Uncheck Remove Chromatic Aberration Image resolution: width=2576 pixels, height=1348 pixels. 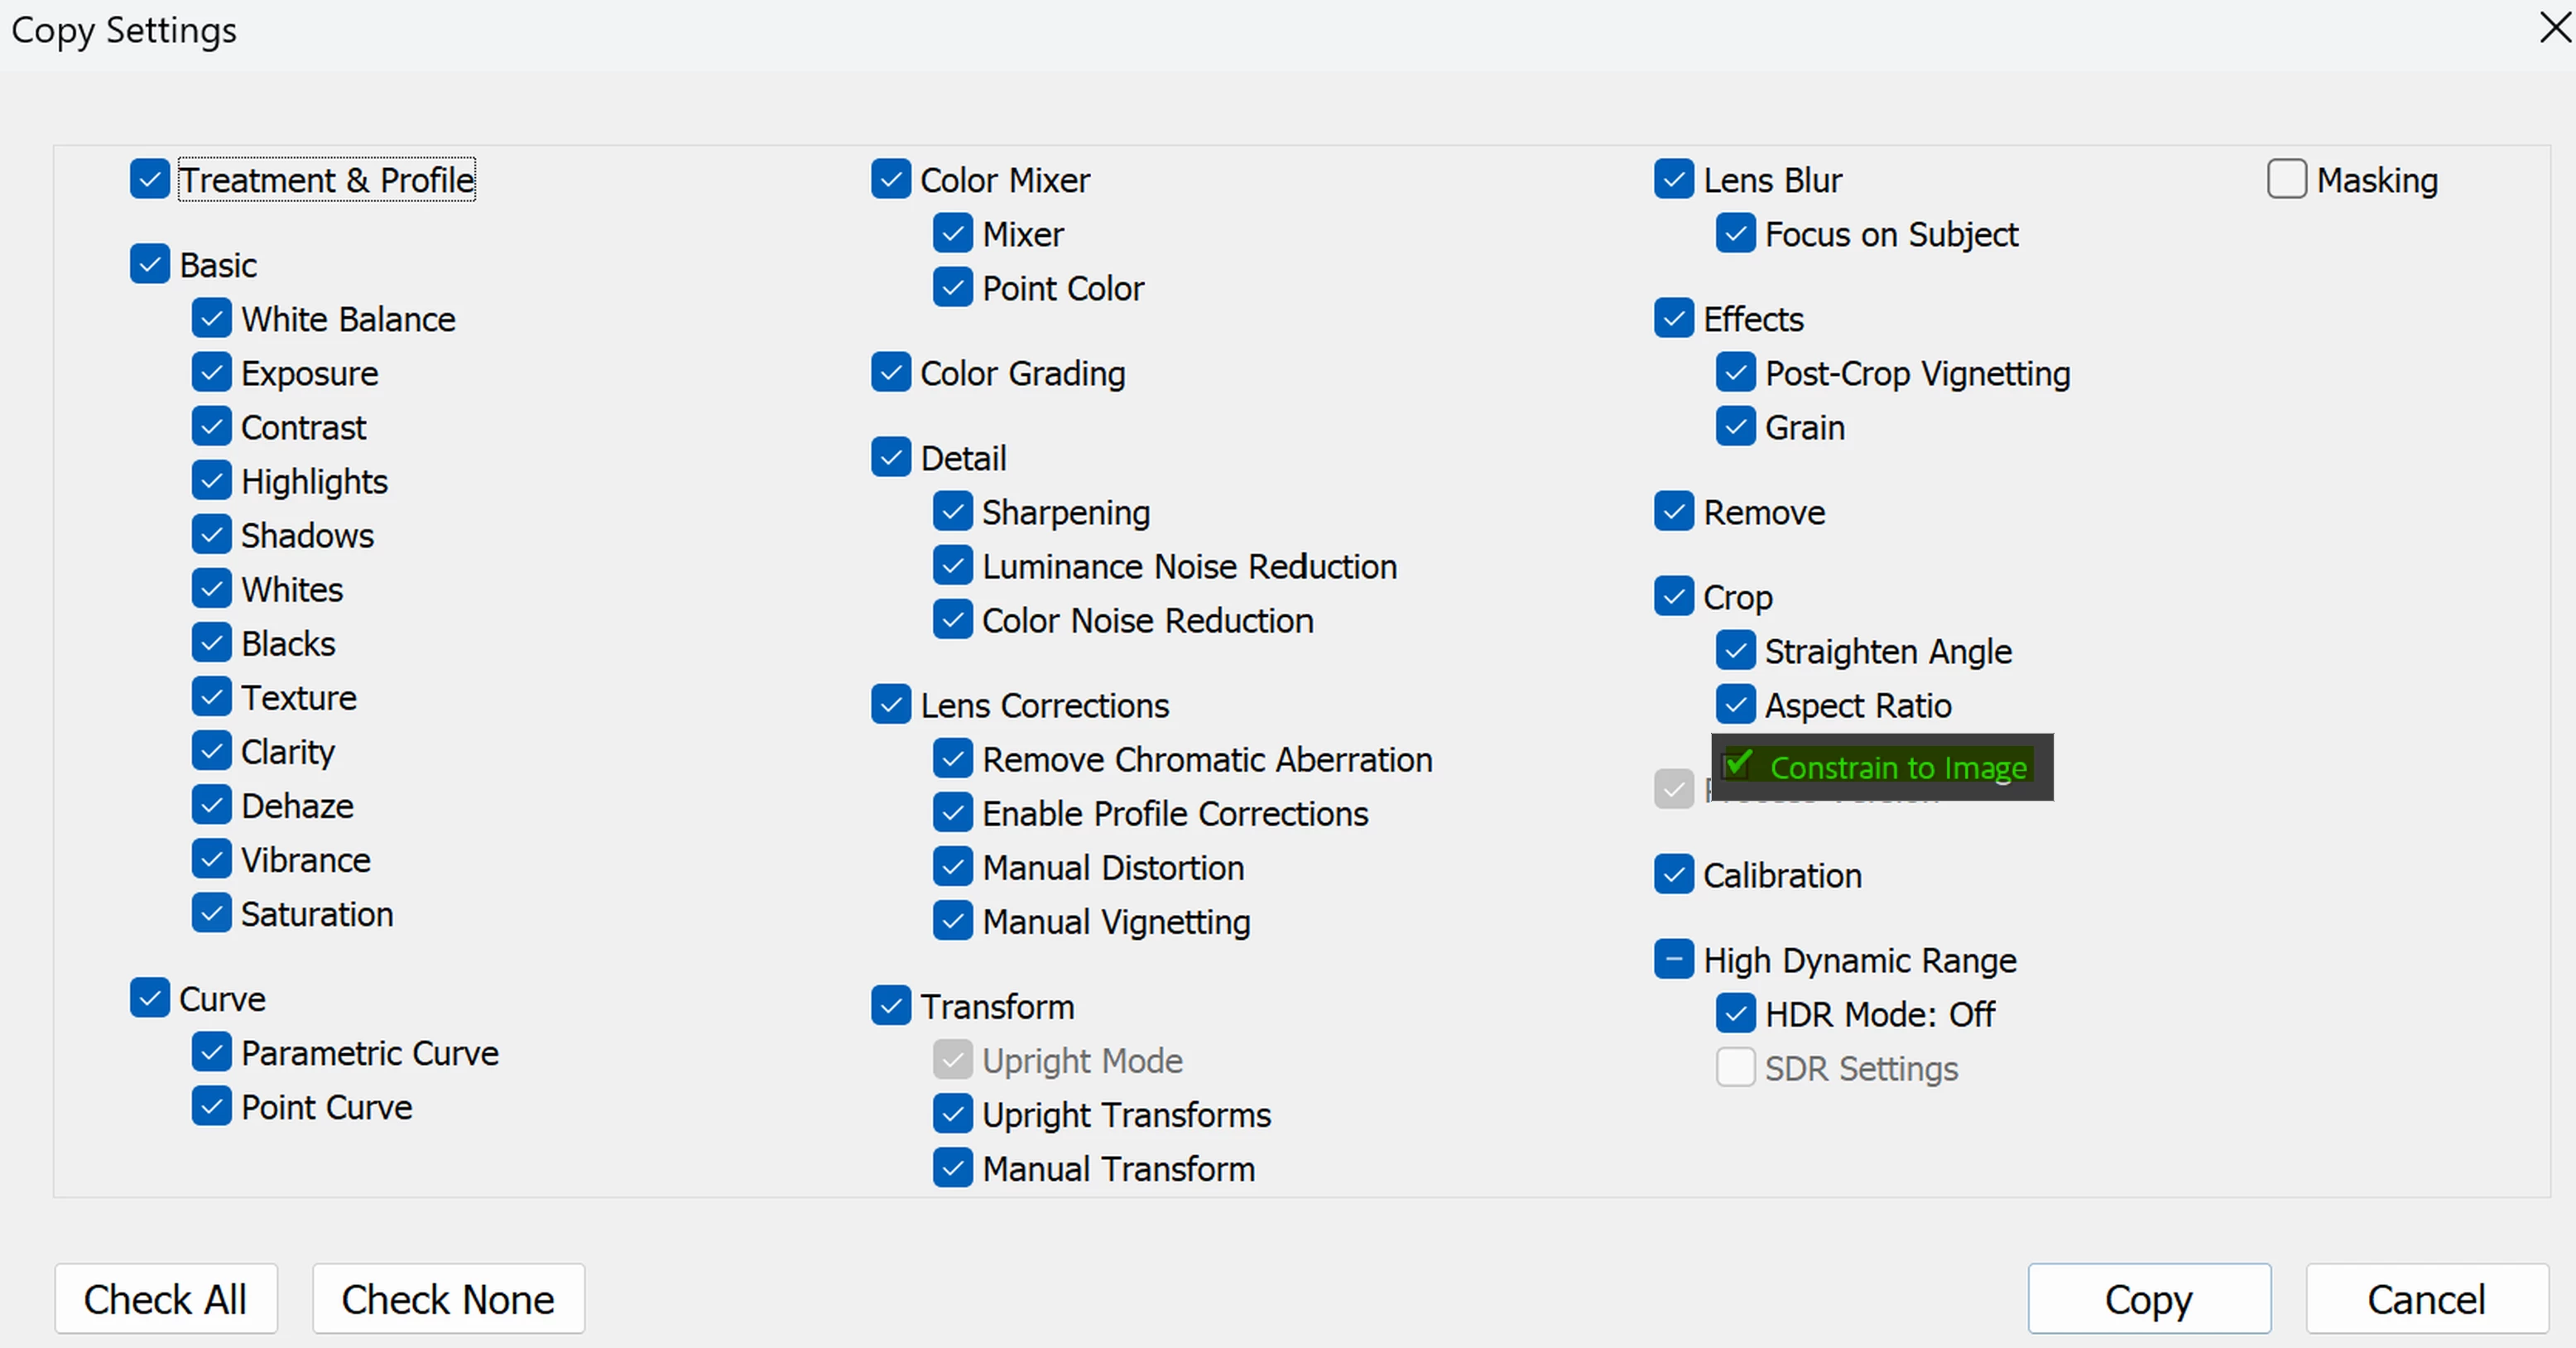point(952,759)
